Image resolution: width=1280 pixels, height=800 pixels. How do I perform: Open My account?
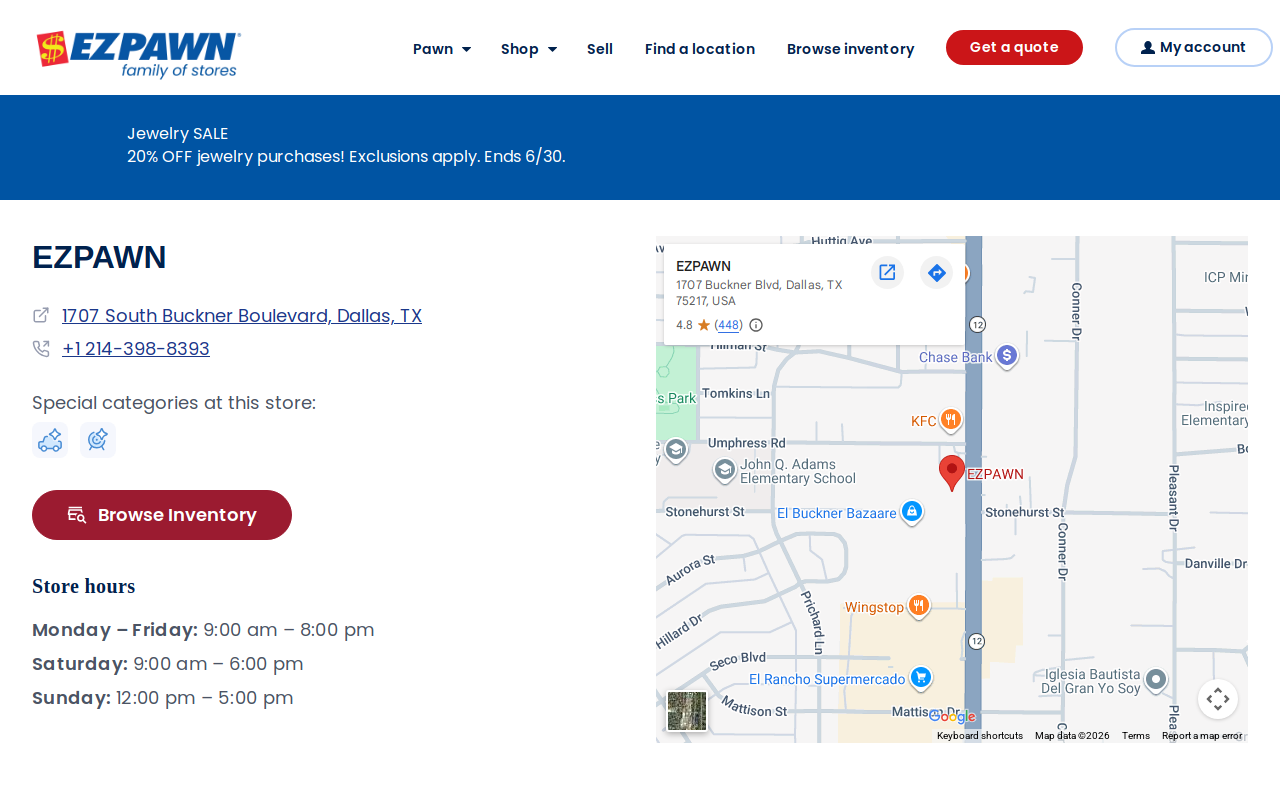pos(1194,47)
